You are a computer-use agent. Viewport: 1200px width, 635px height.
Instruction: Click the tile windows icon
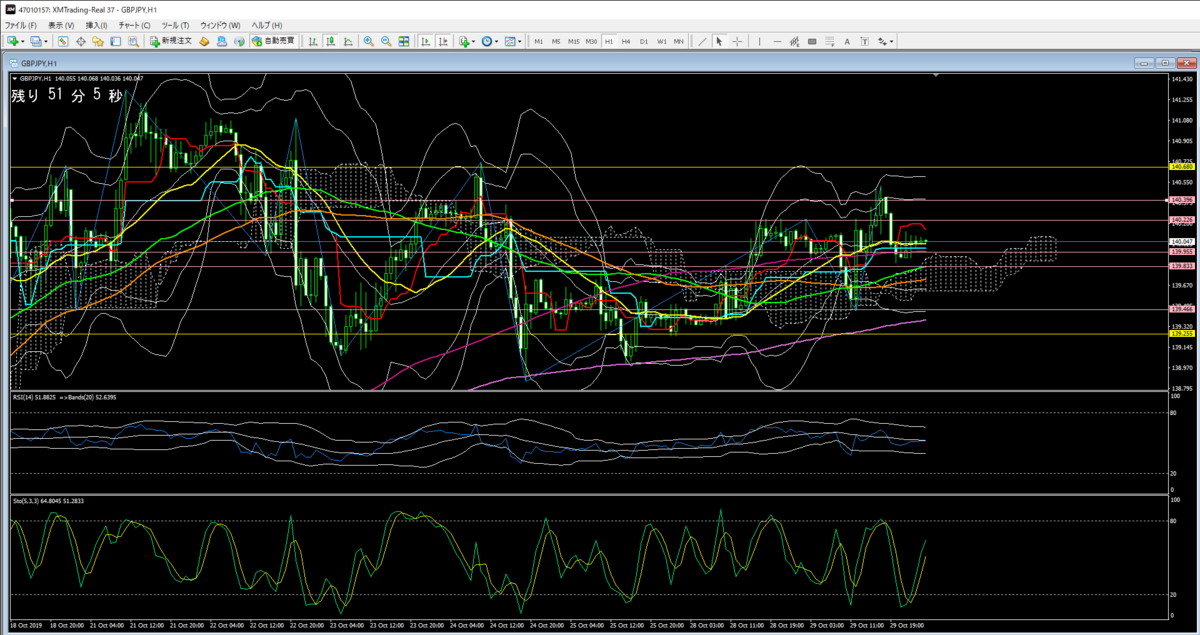point(404,41)
